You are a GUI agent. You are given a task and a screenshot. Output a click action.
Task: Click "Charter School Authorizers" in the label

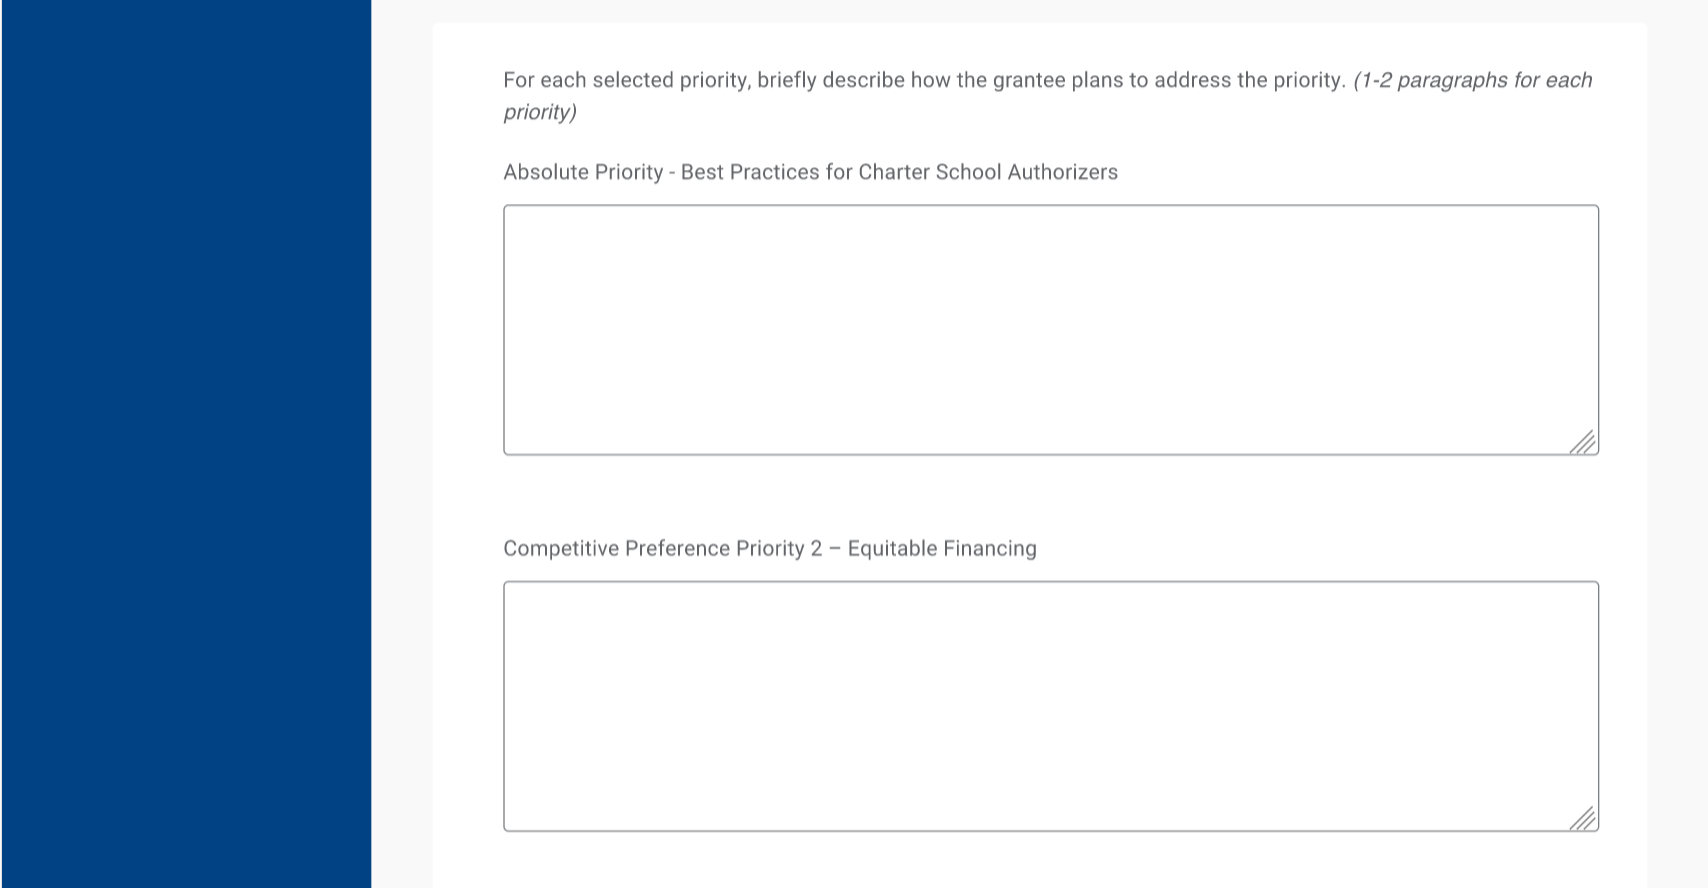click(988, 172)
